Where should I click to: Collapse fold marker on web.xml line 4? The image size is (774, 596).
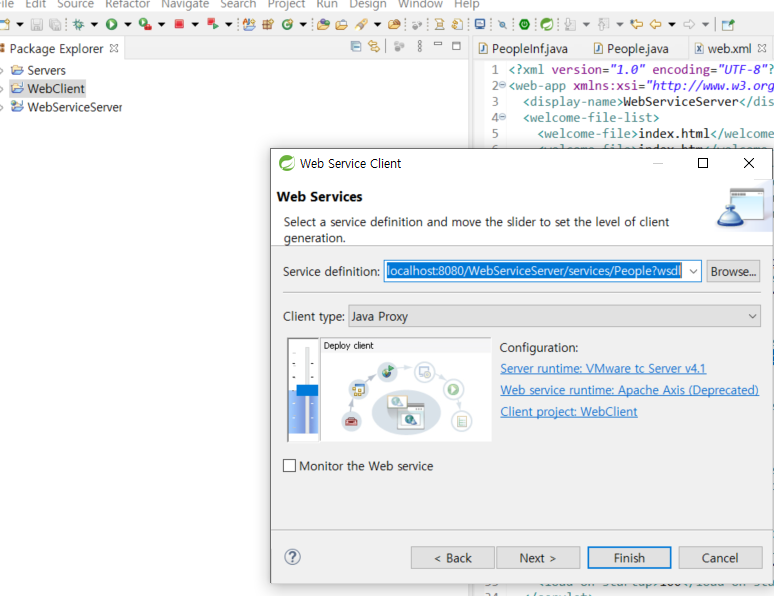tap(503, 118)
